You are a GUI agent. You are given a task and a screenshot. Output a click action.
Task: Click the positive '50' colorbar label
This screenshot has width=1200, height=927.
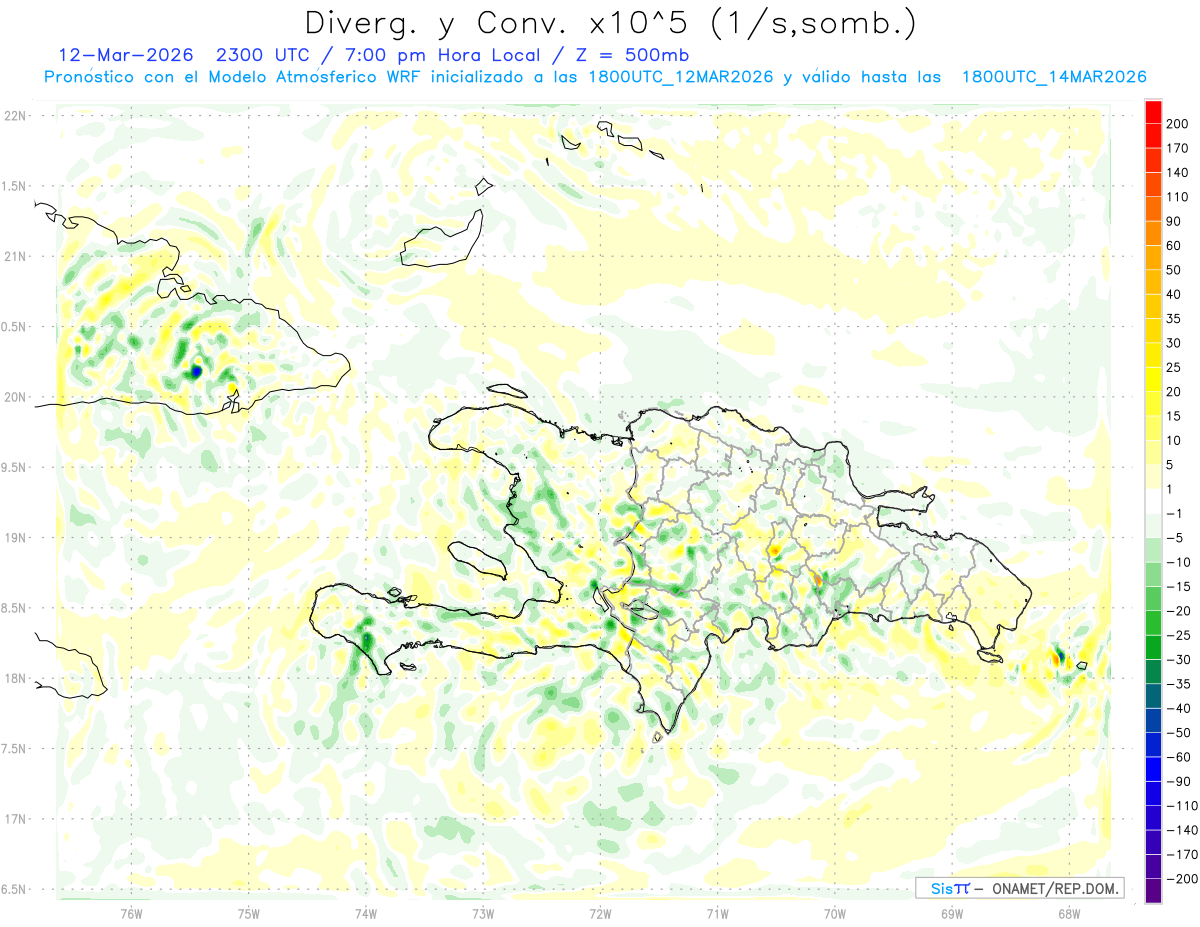1174,270
